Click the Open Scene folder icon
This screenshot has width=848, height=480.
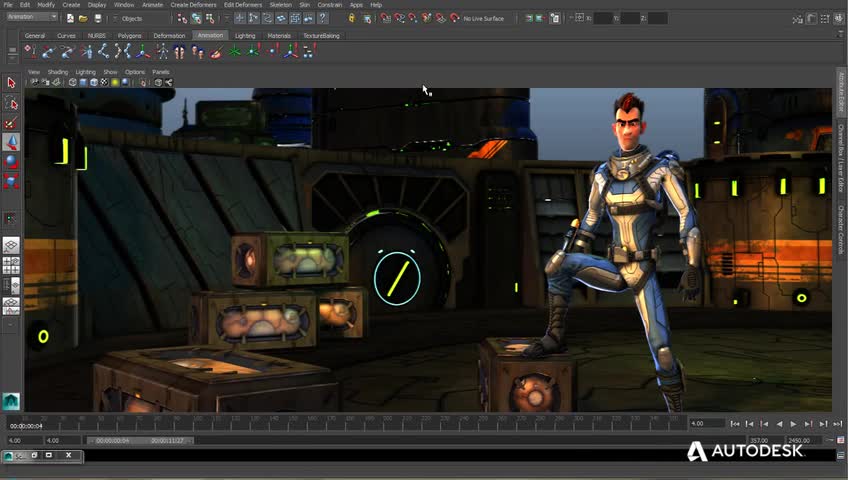point(83,18)
